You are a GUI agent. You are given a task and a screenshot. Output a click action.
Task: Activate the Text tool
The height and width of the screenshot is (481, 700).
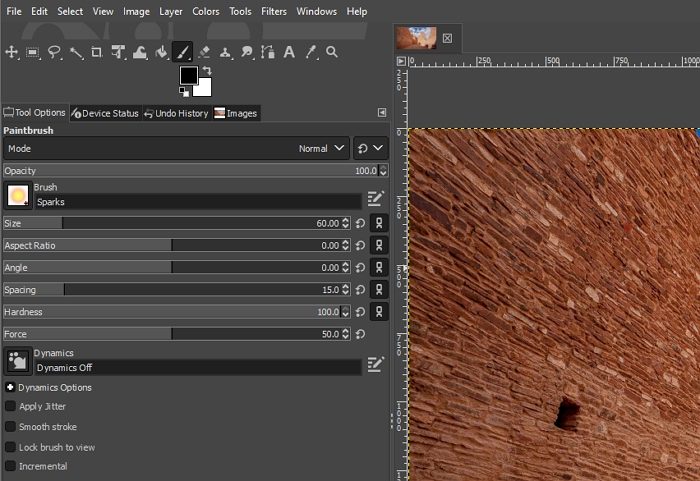pyautogui.click(x=288, y=52)
